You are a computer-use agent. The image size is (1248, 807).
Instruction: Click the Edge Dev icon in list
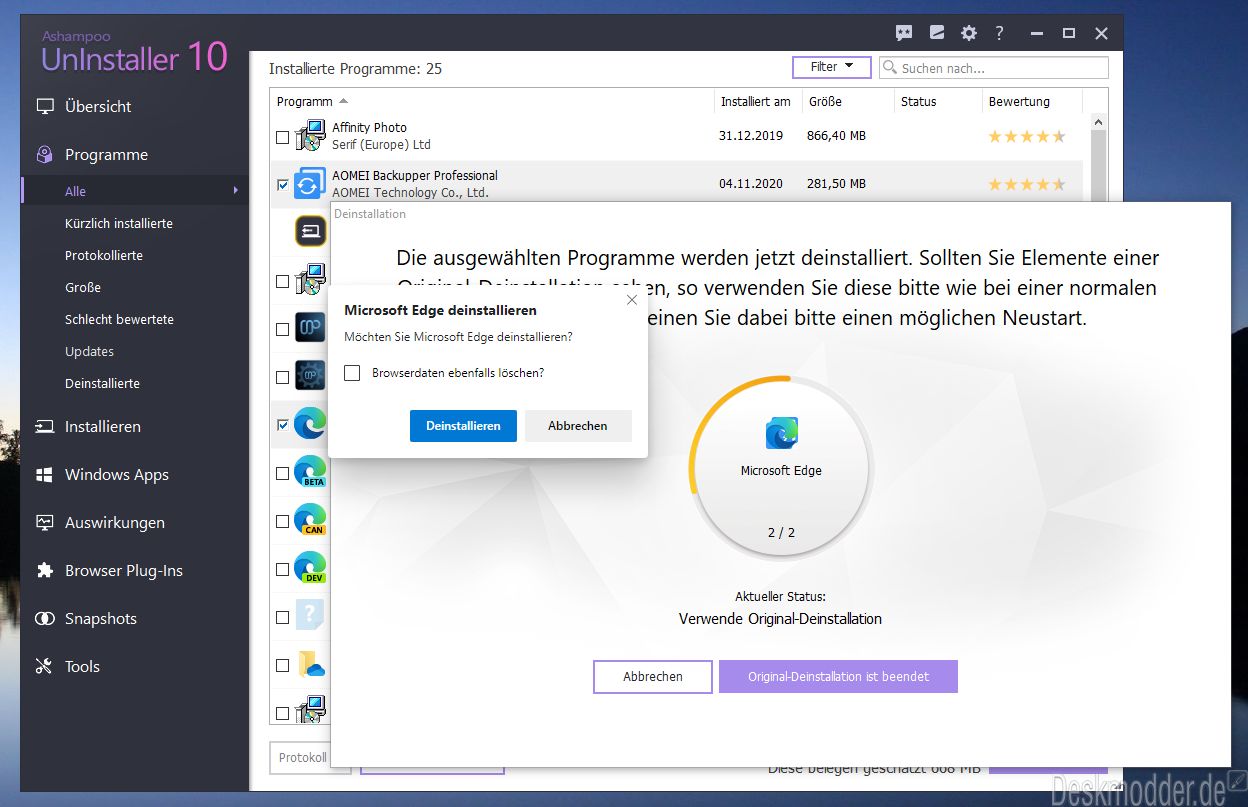311,568
